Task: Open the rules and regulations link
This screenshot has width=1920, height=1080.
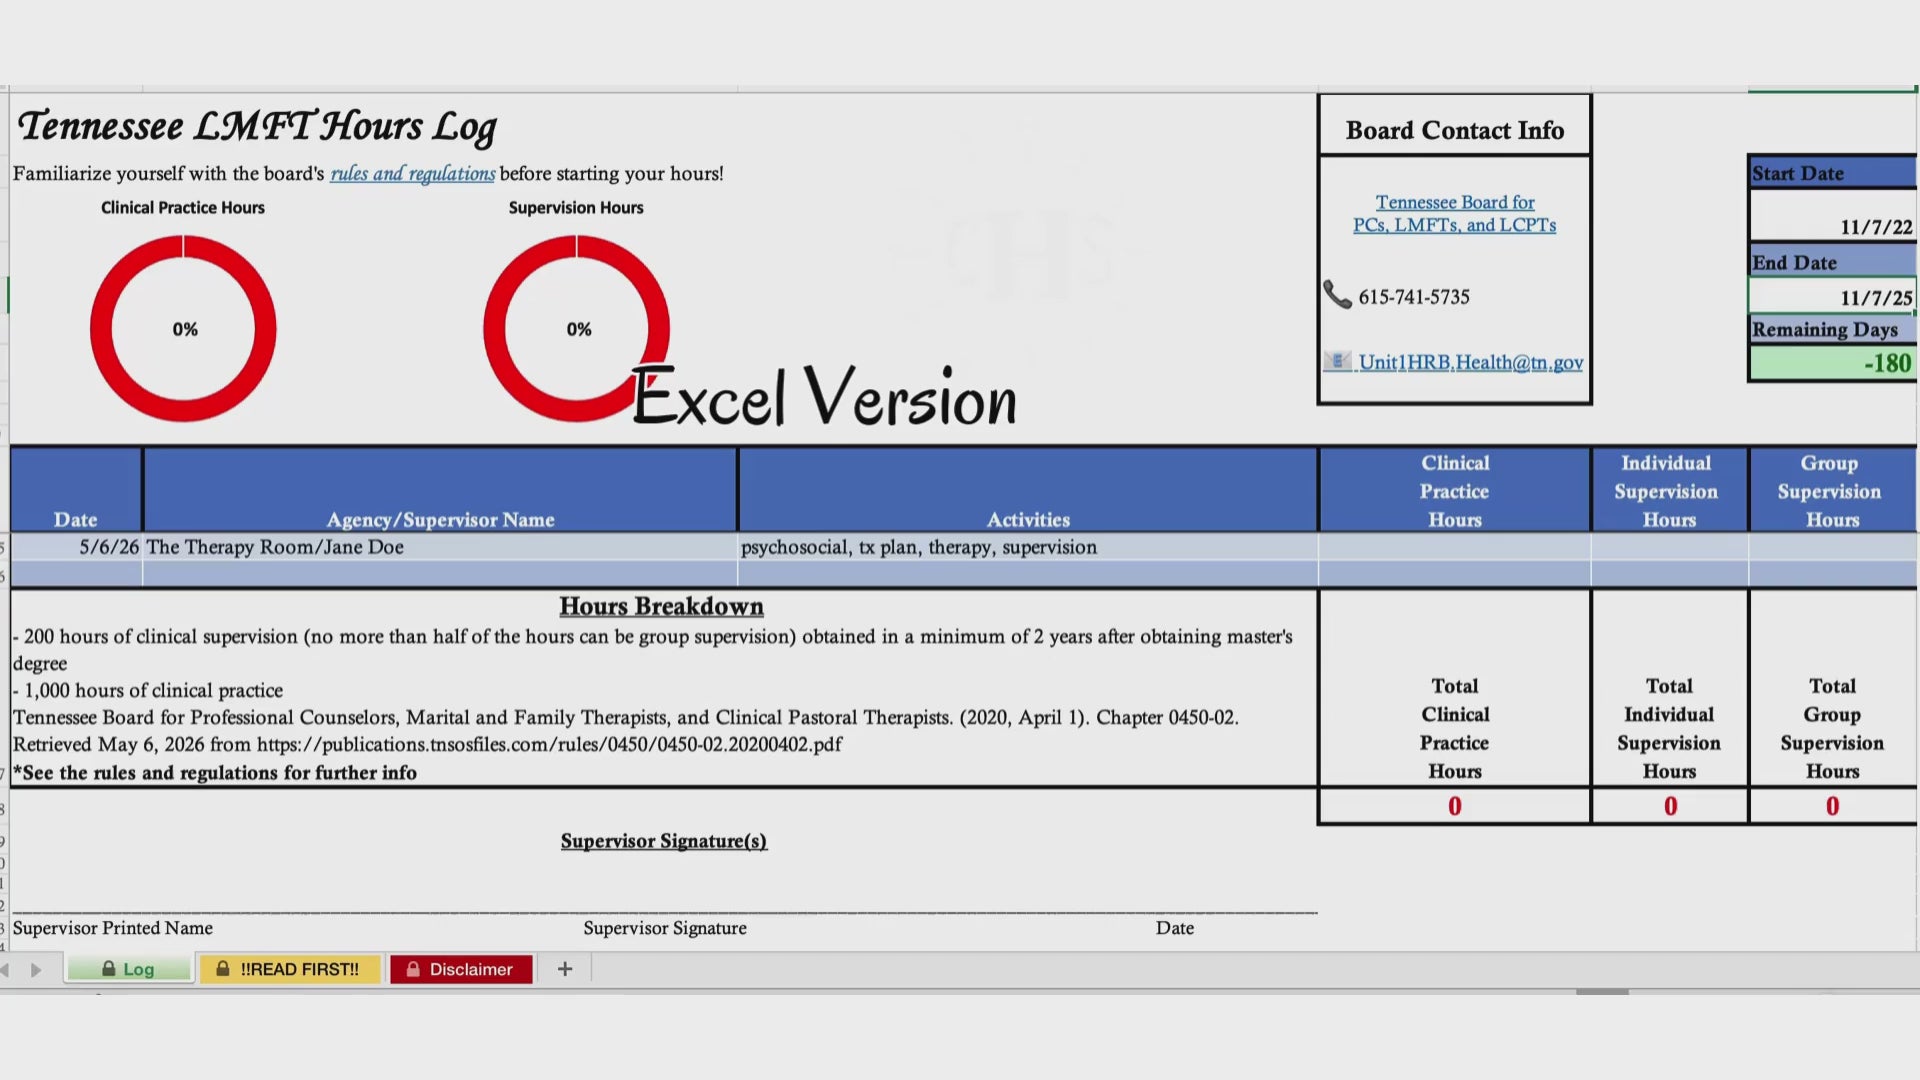Action: click(412, 173)
